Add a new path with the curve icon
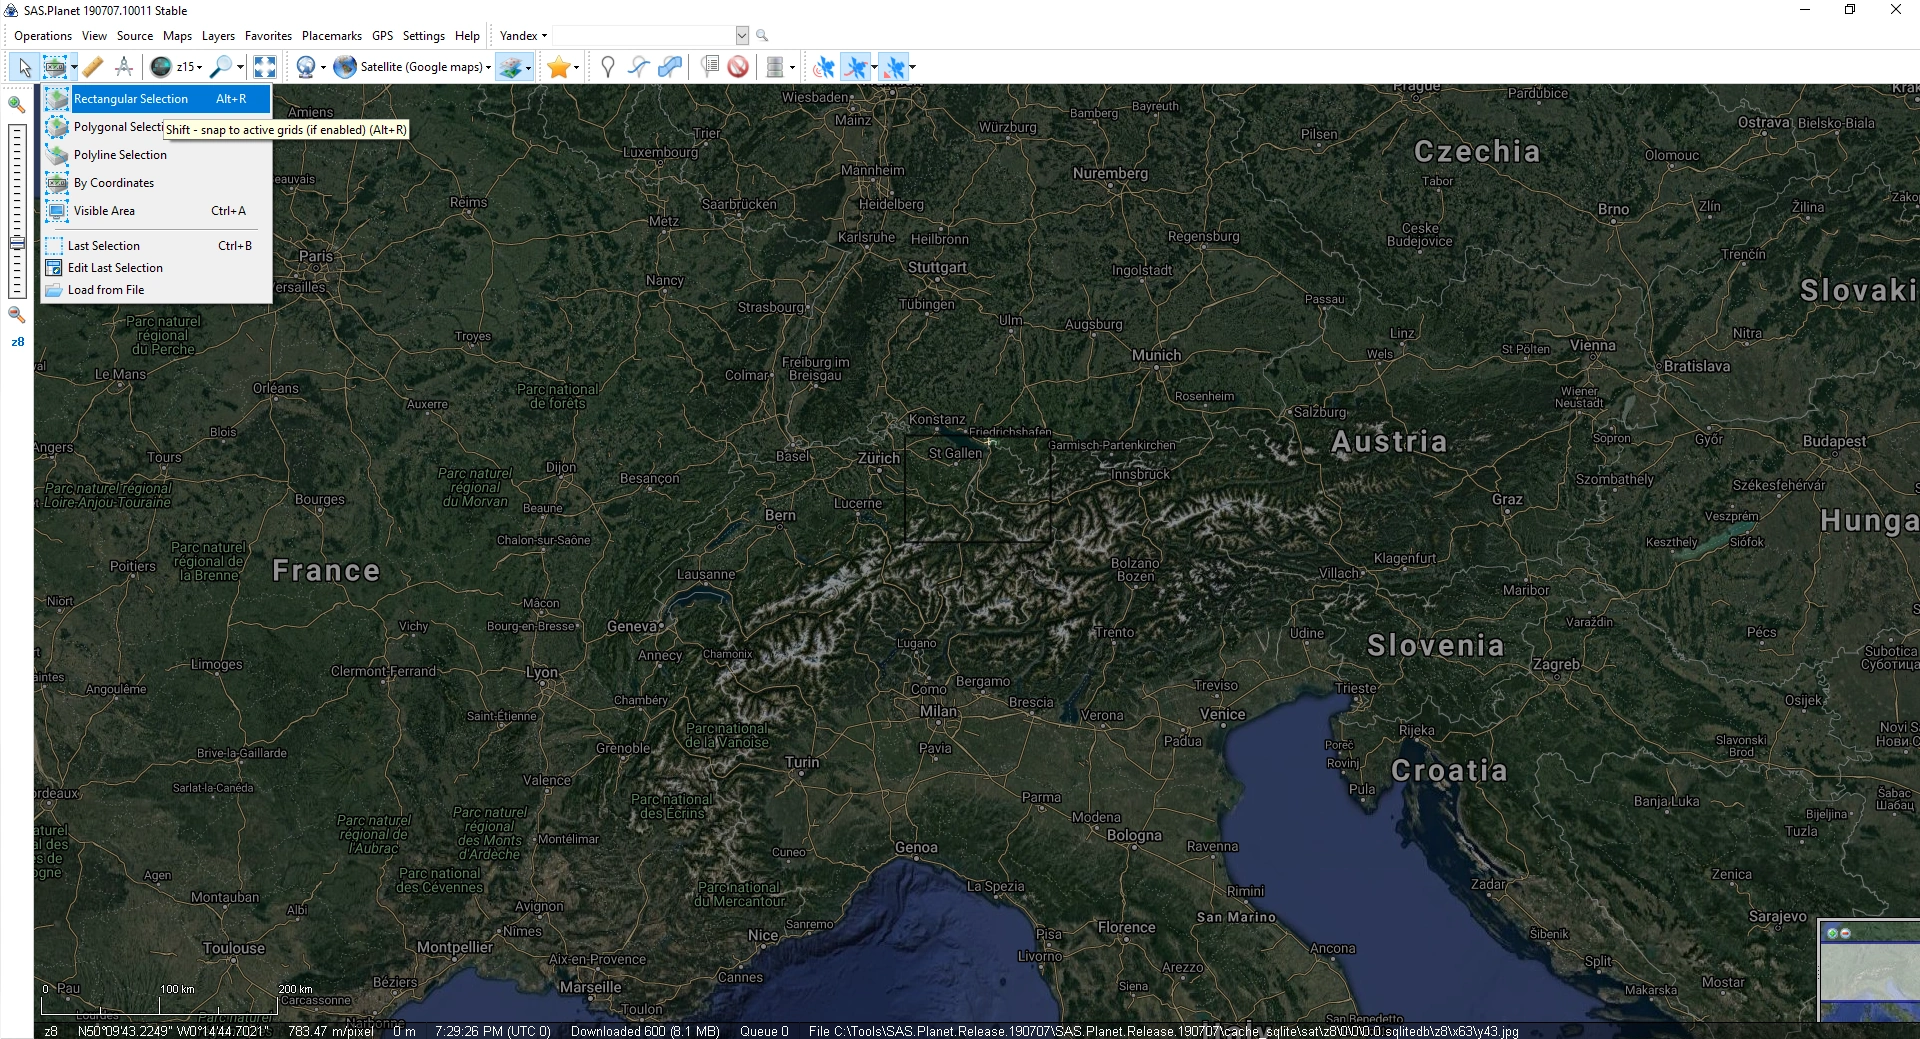This screenshot has height=1039, width=1920. coord(638,67)
